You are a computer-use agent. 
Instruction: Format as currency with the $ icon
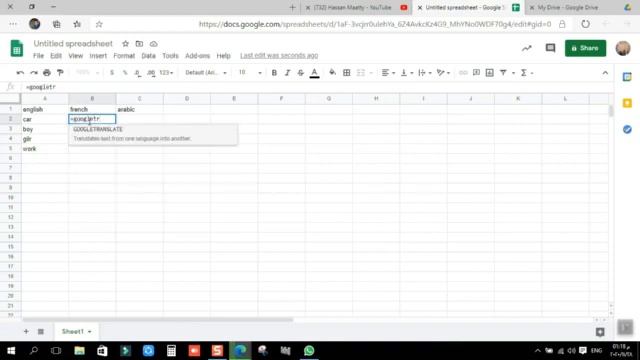[x=112, y=73]
